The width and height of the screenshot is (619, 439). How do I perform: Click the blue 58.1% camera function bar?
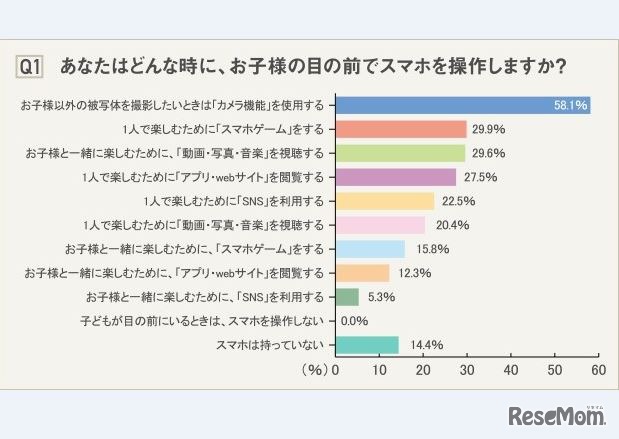point(460,105)
